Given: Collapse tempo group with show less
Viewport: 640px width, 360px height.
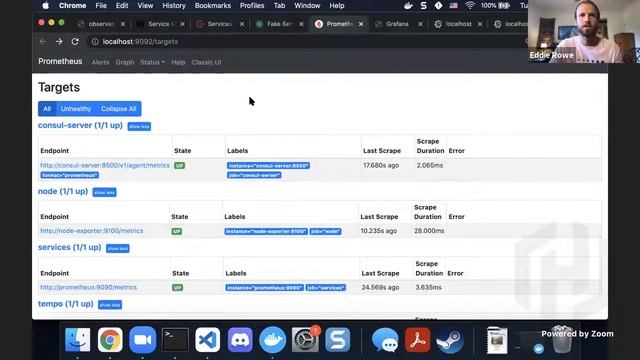Looking at the screenshot, I should click(110, 305).
